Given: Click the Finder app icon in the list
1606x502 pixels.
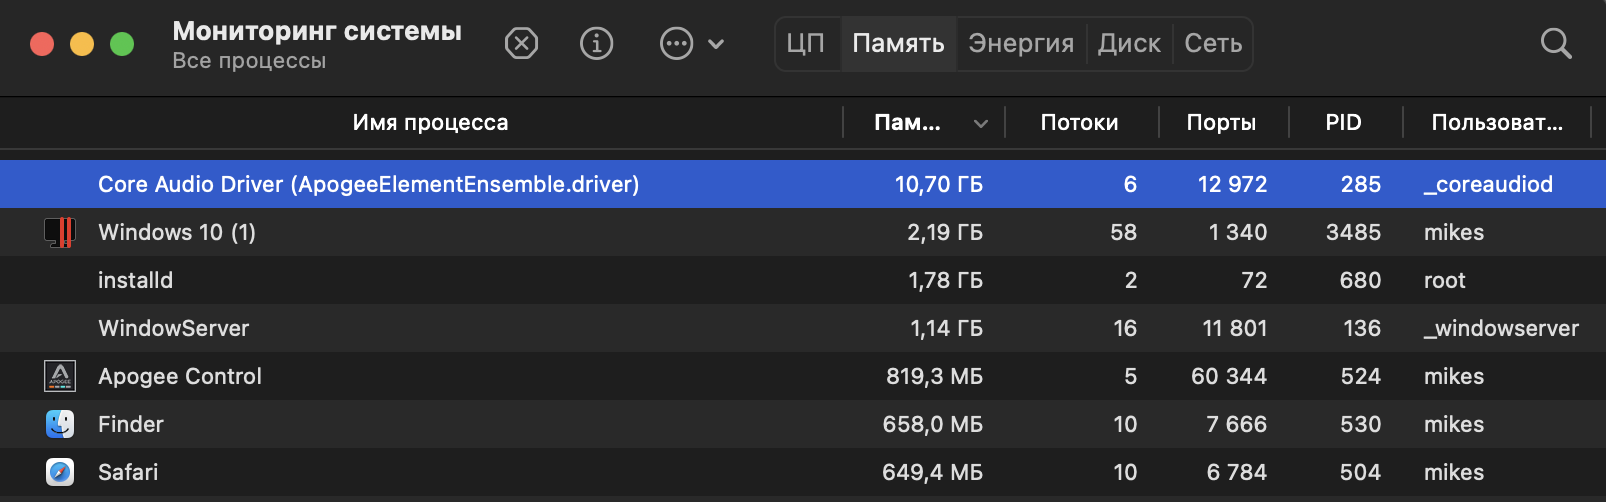Looking at the screenshot, I should pyautogui.click(x=60, y=424).
